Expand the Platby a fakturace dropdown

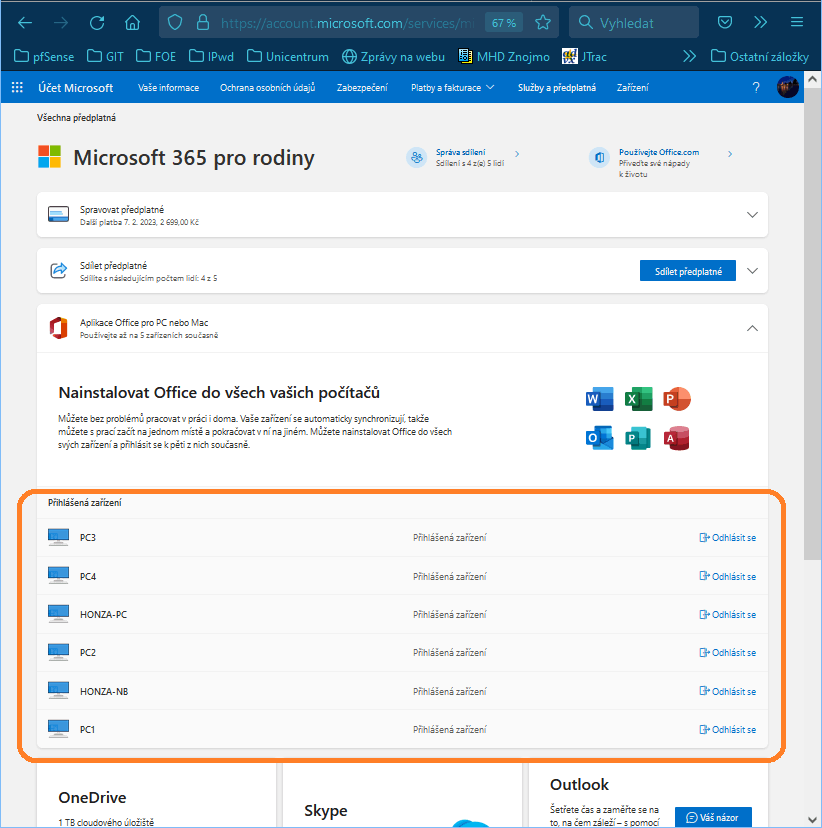click(452, 88)
